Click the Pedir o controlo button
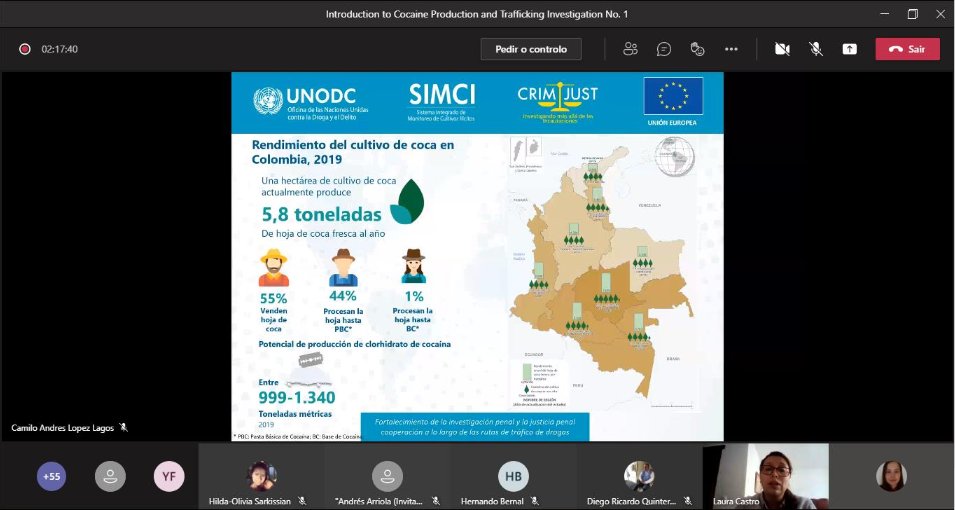This screenshot has width=955, height=510. point(530,49)
